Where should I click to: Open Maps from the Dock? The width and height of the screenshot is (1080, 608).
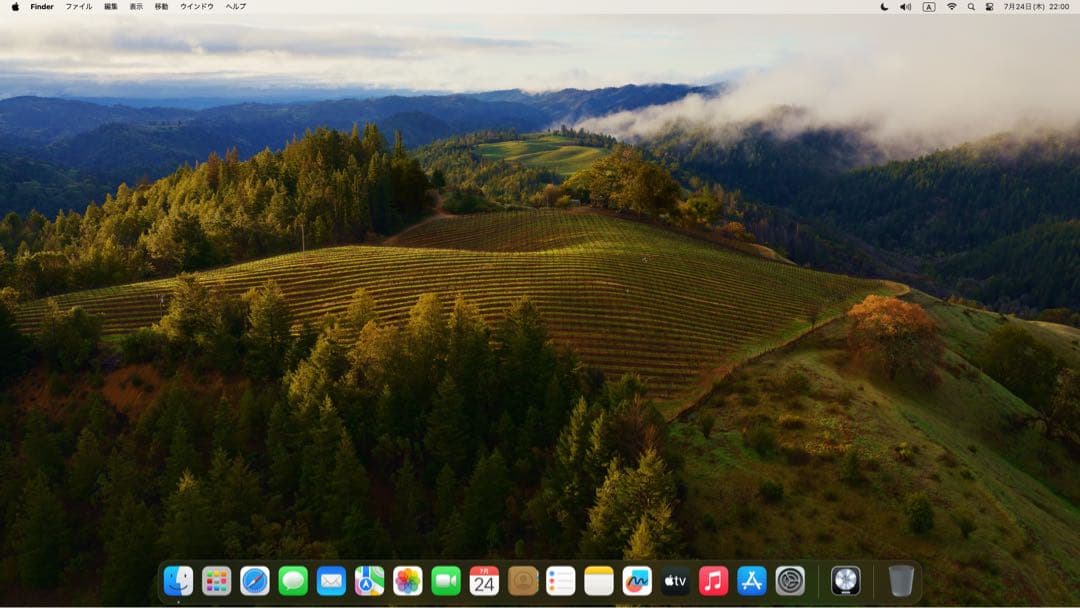369,581
